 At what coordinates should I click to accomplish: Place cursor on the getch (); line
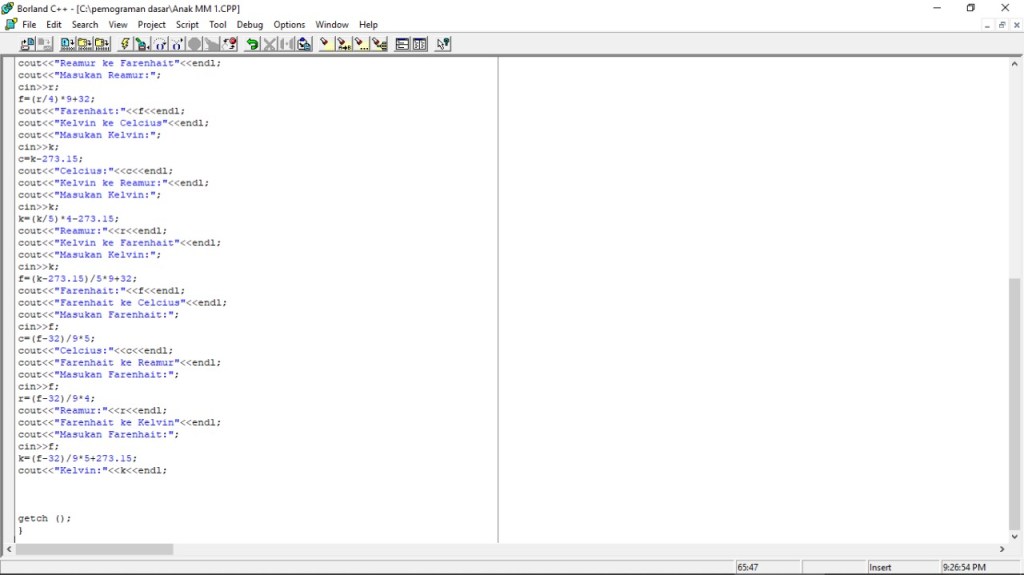pyautogui.click(x=44, y=518)
